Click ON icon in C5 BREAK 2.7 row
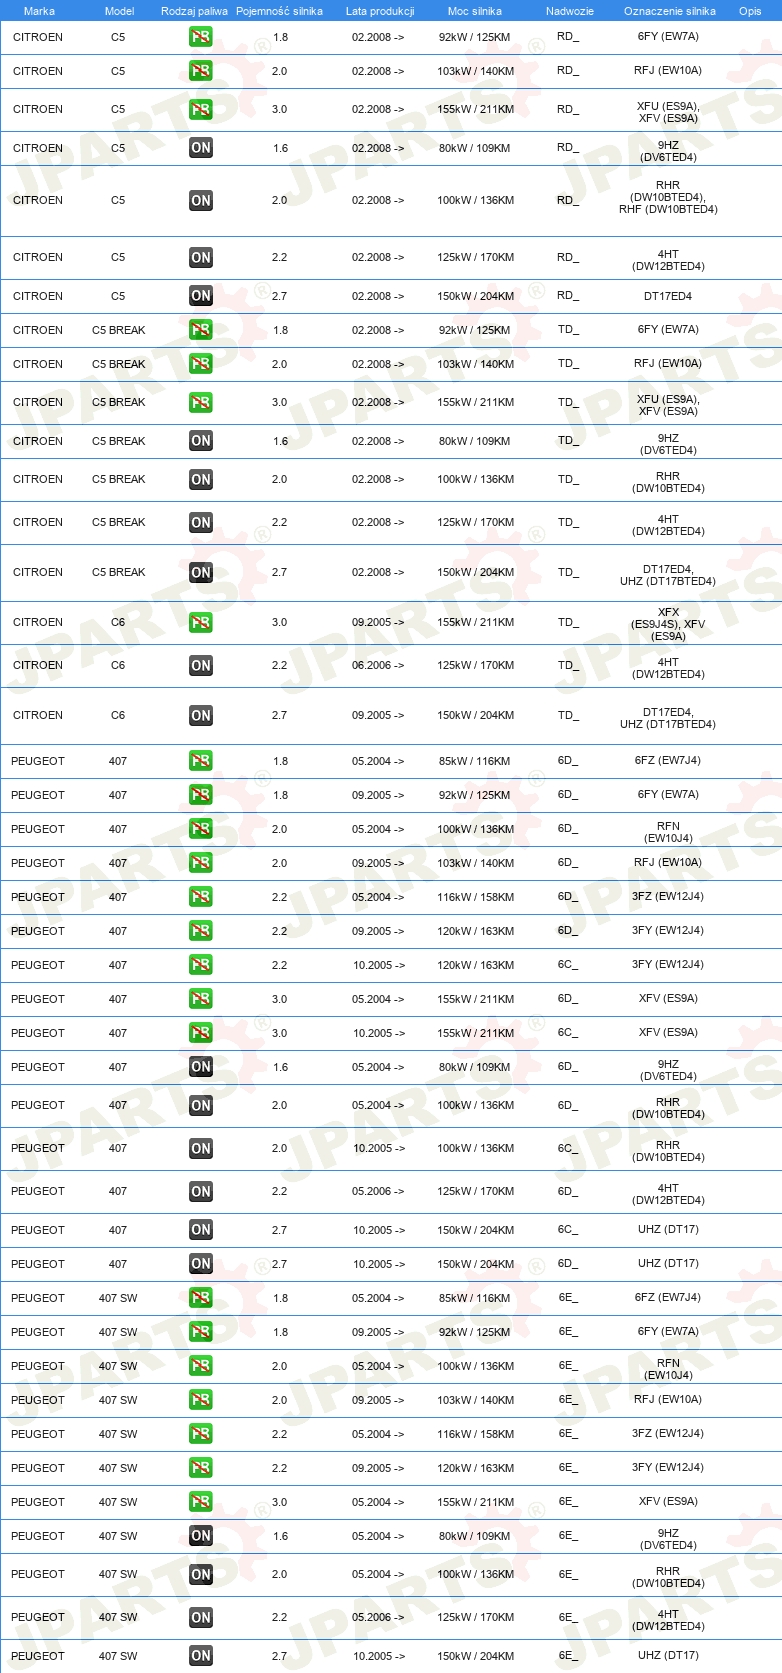Viewport: 782px width, 1673px height. (x=201, y=572)
